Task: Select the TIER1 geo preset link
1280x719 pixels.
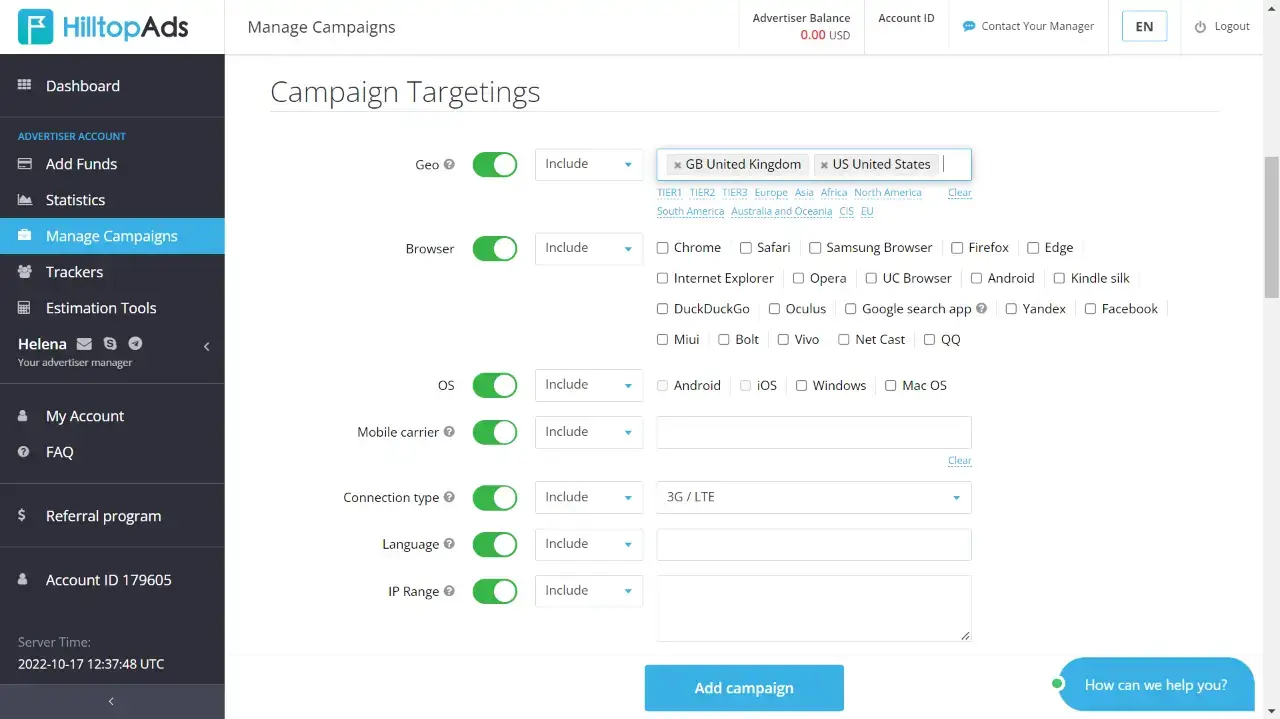Action: coord(669,193)
